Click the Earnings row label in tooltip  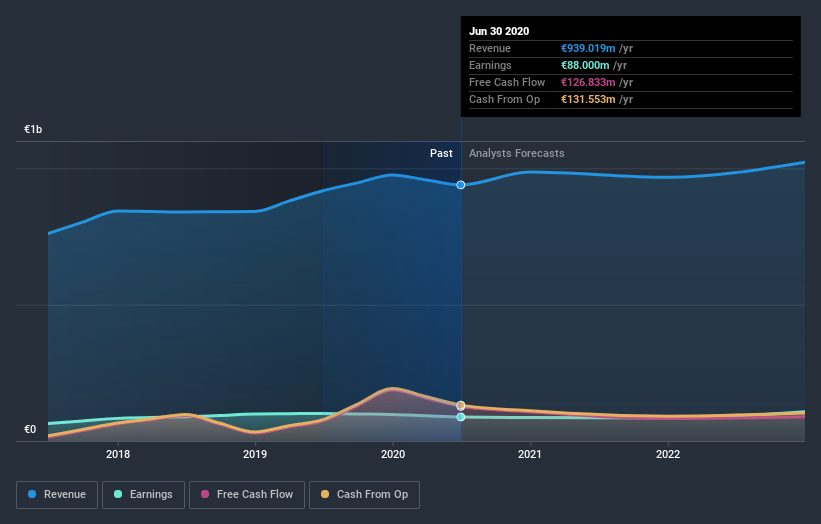[490, 65]
